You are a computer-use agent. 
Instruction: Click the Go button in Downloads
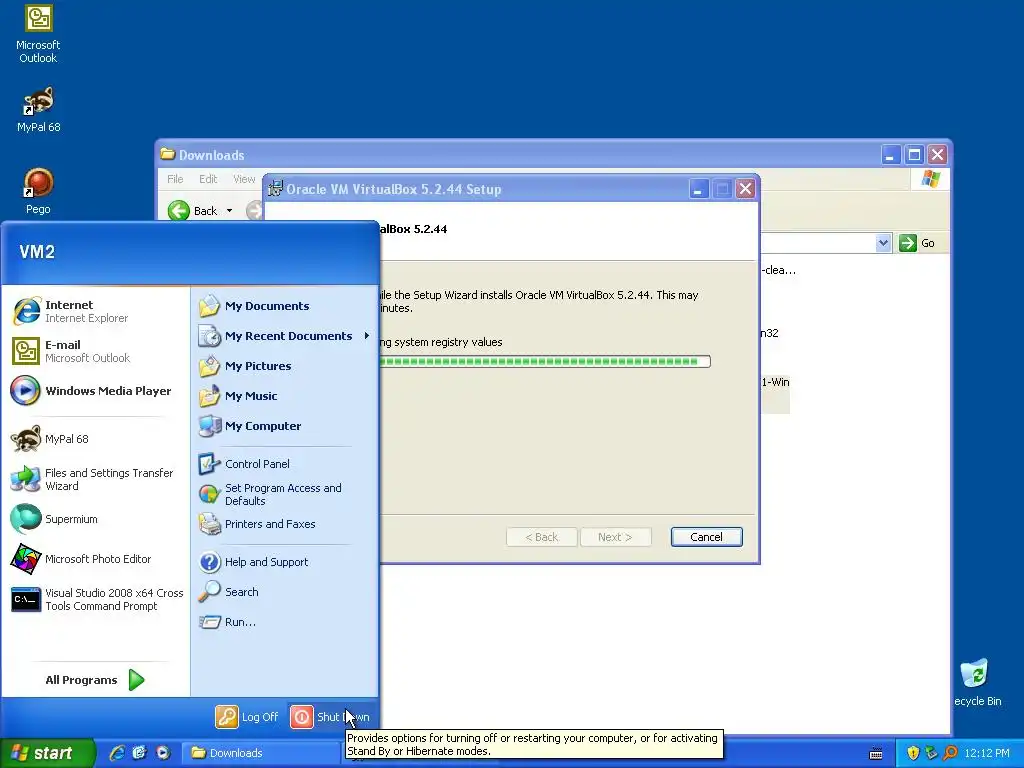coord(918,243)
